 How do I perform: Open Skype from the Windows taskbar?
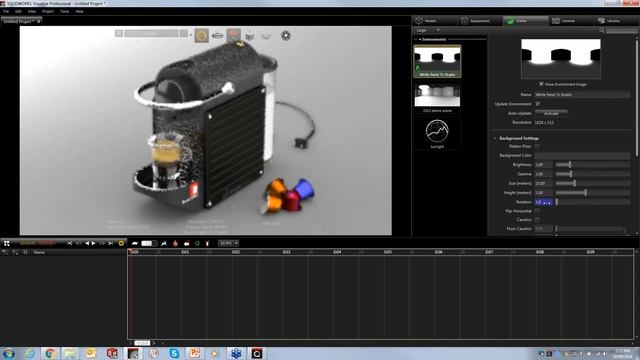174,353
